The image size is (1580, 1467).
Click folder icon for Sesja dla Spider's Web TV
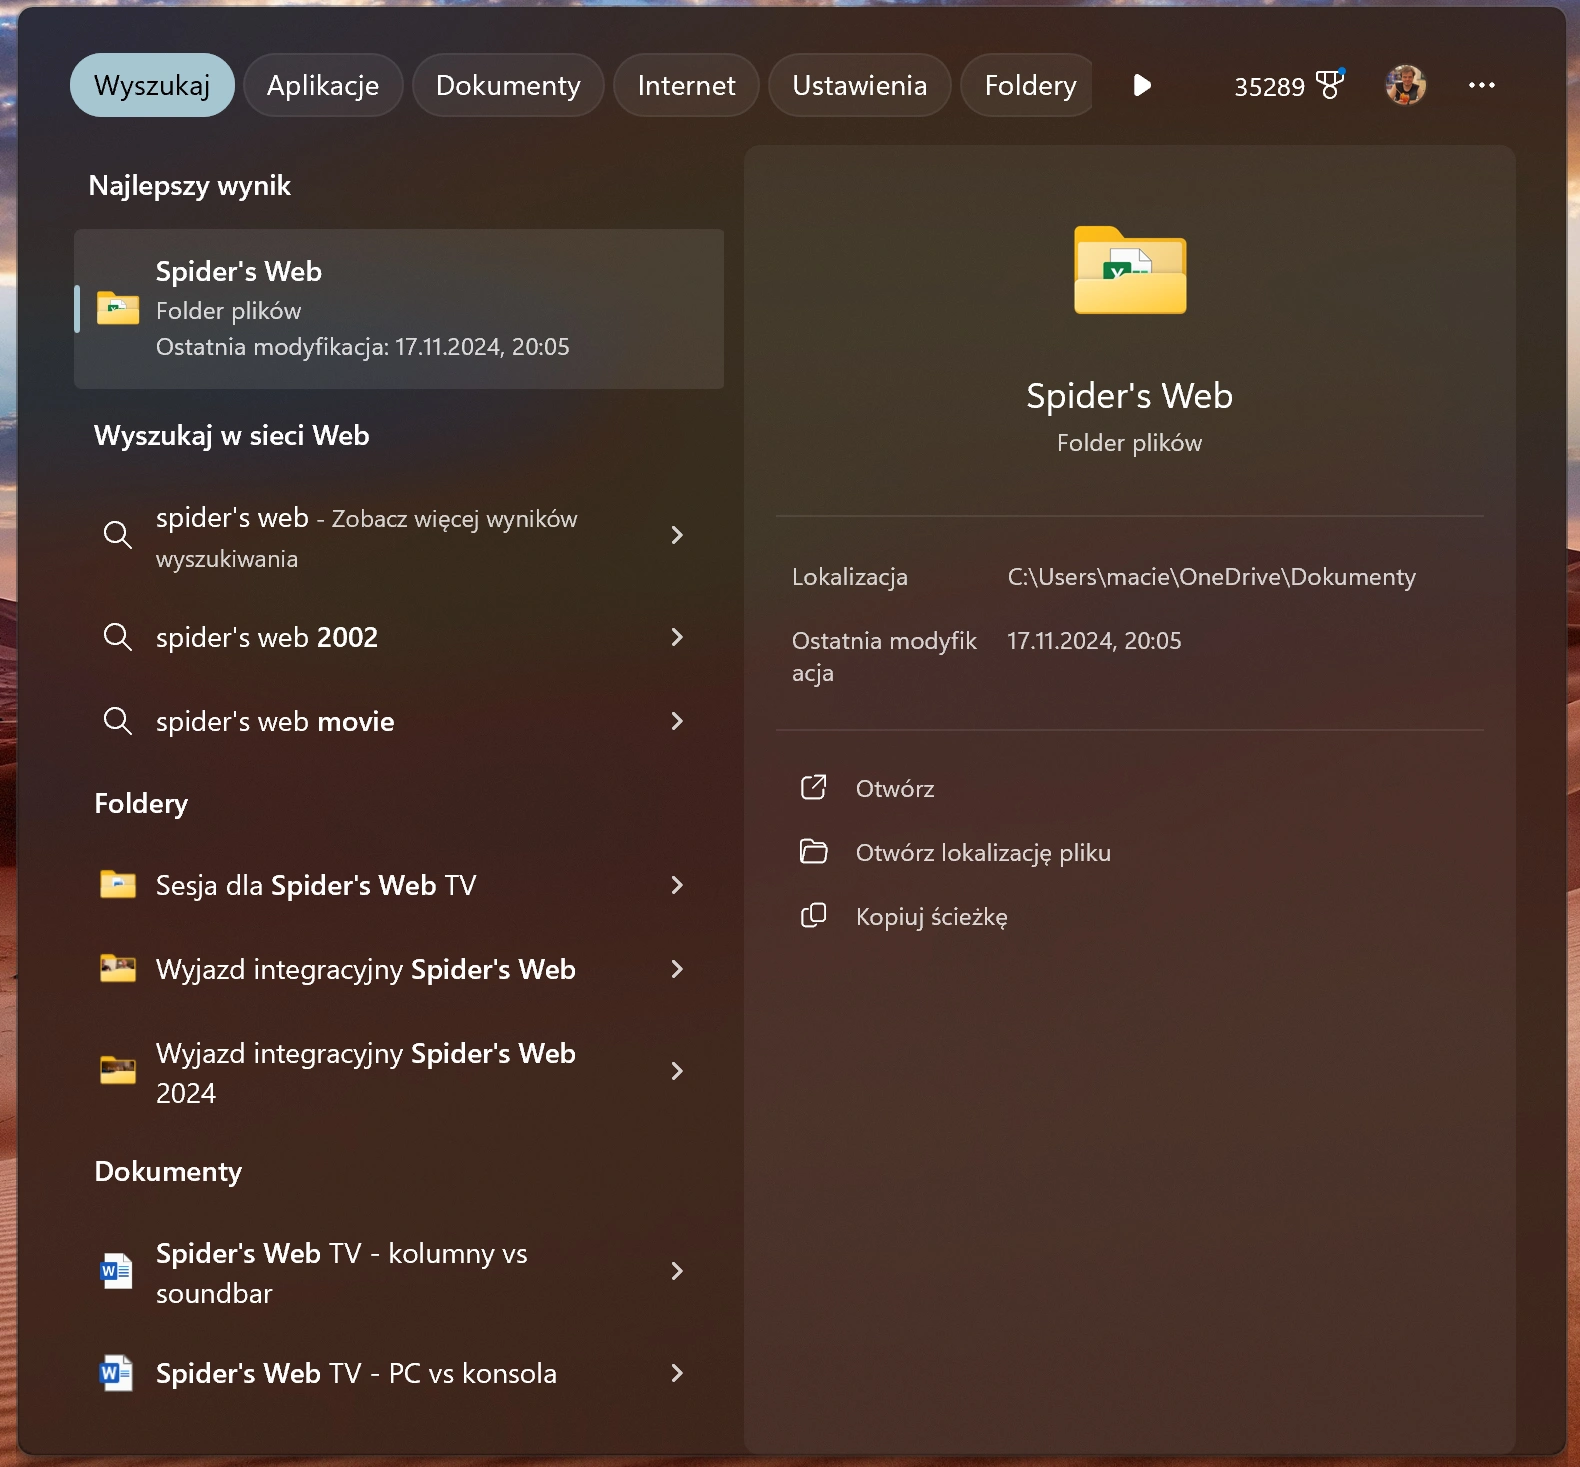tap(118, 884)
